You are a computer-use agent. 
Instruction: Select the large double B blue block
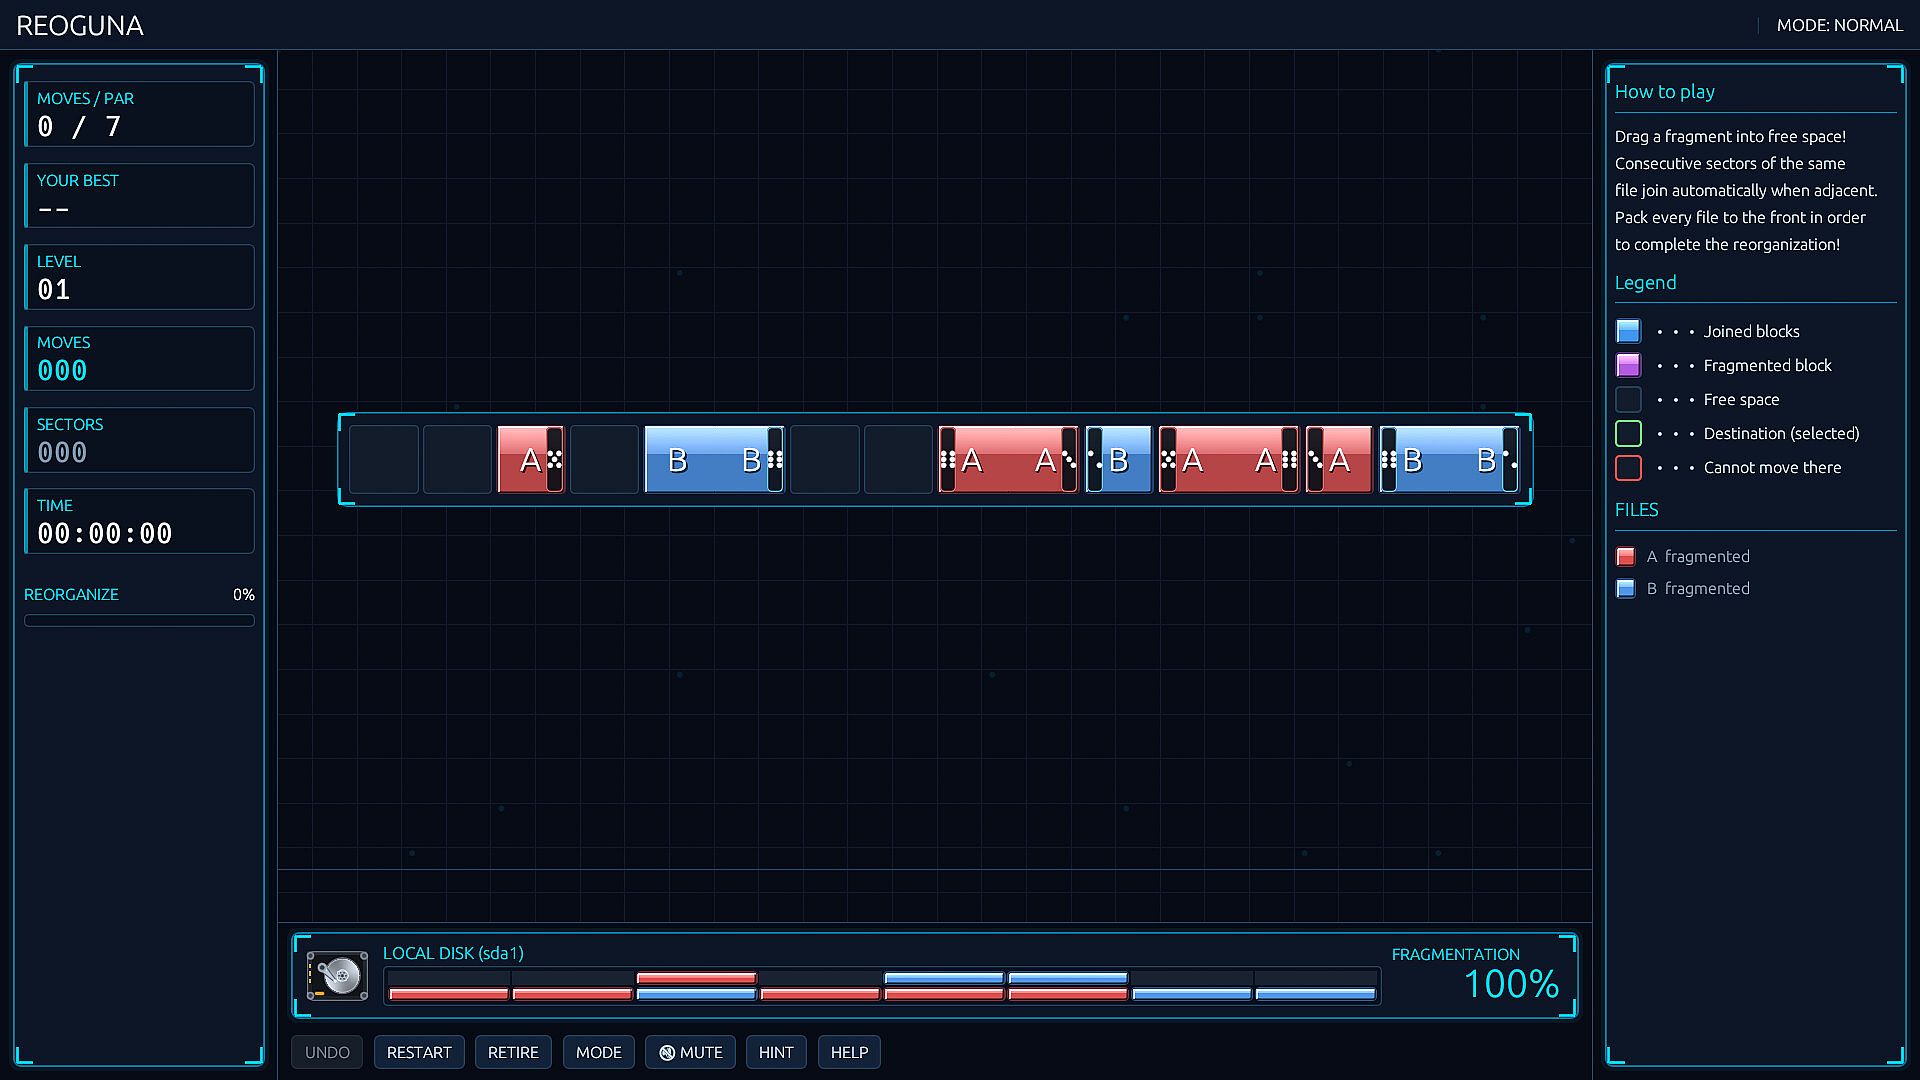coord(714,460)
